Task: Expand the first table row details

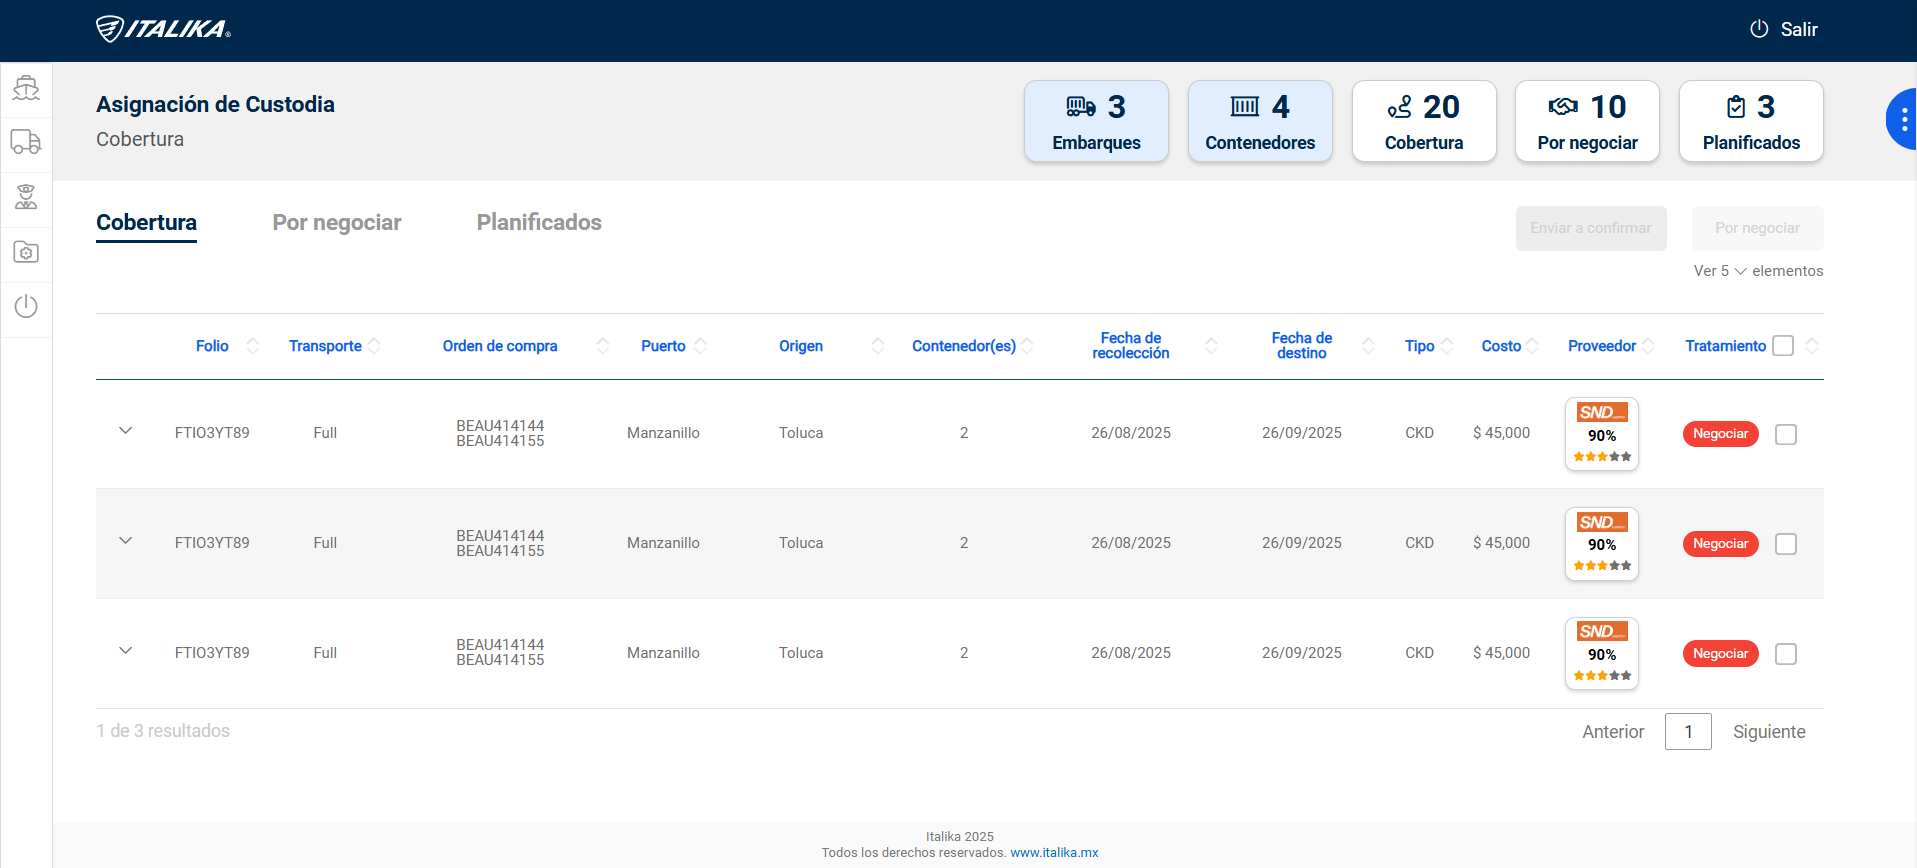Action: point(126,431)
